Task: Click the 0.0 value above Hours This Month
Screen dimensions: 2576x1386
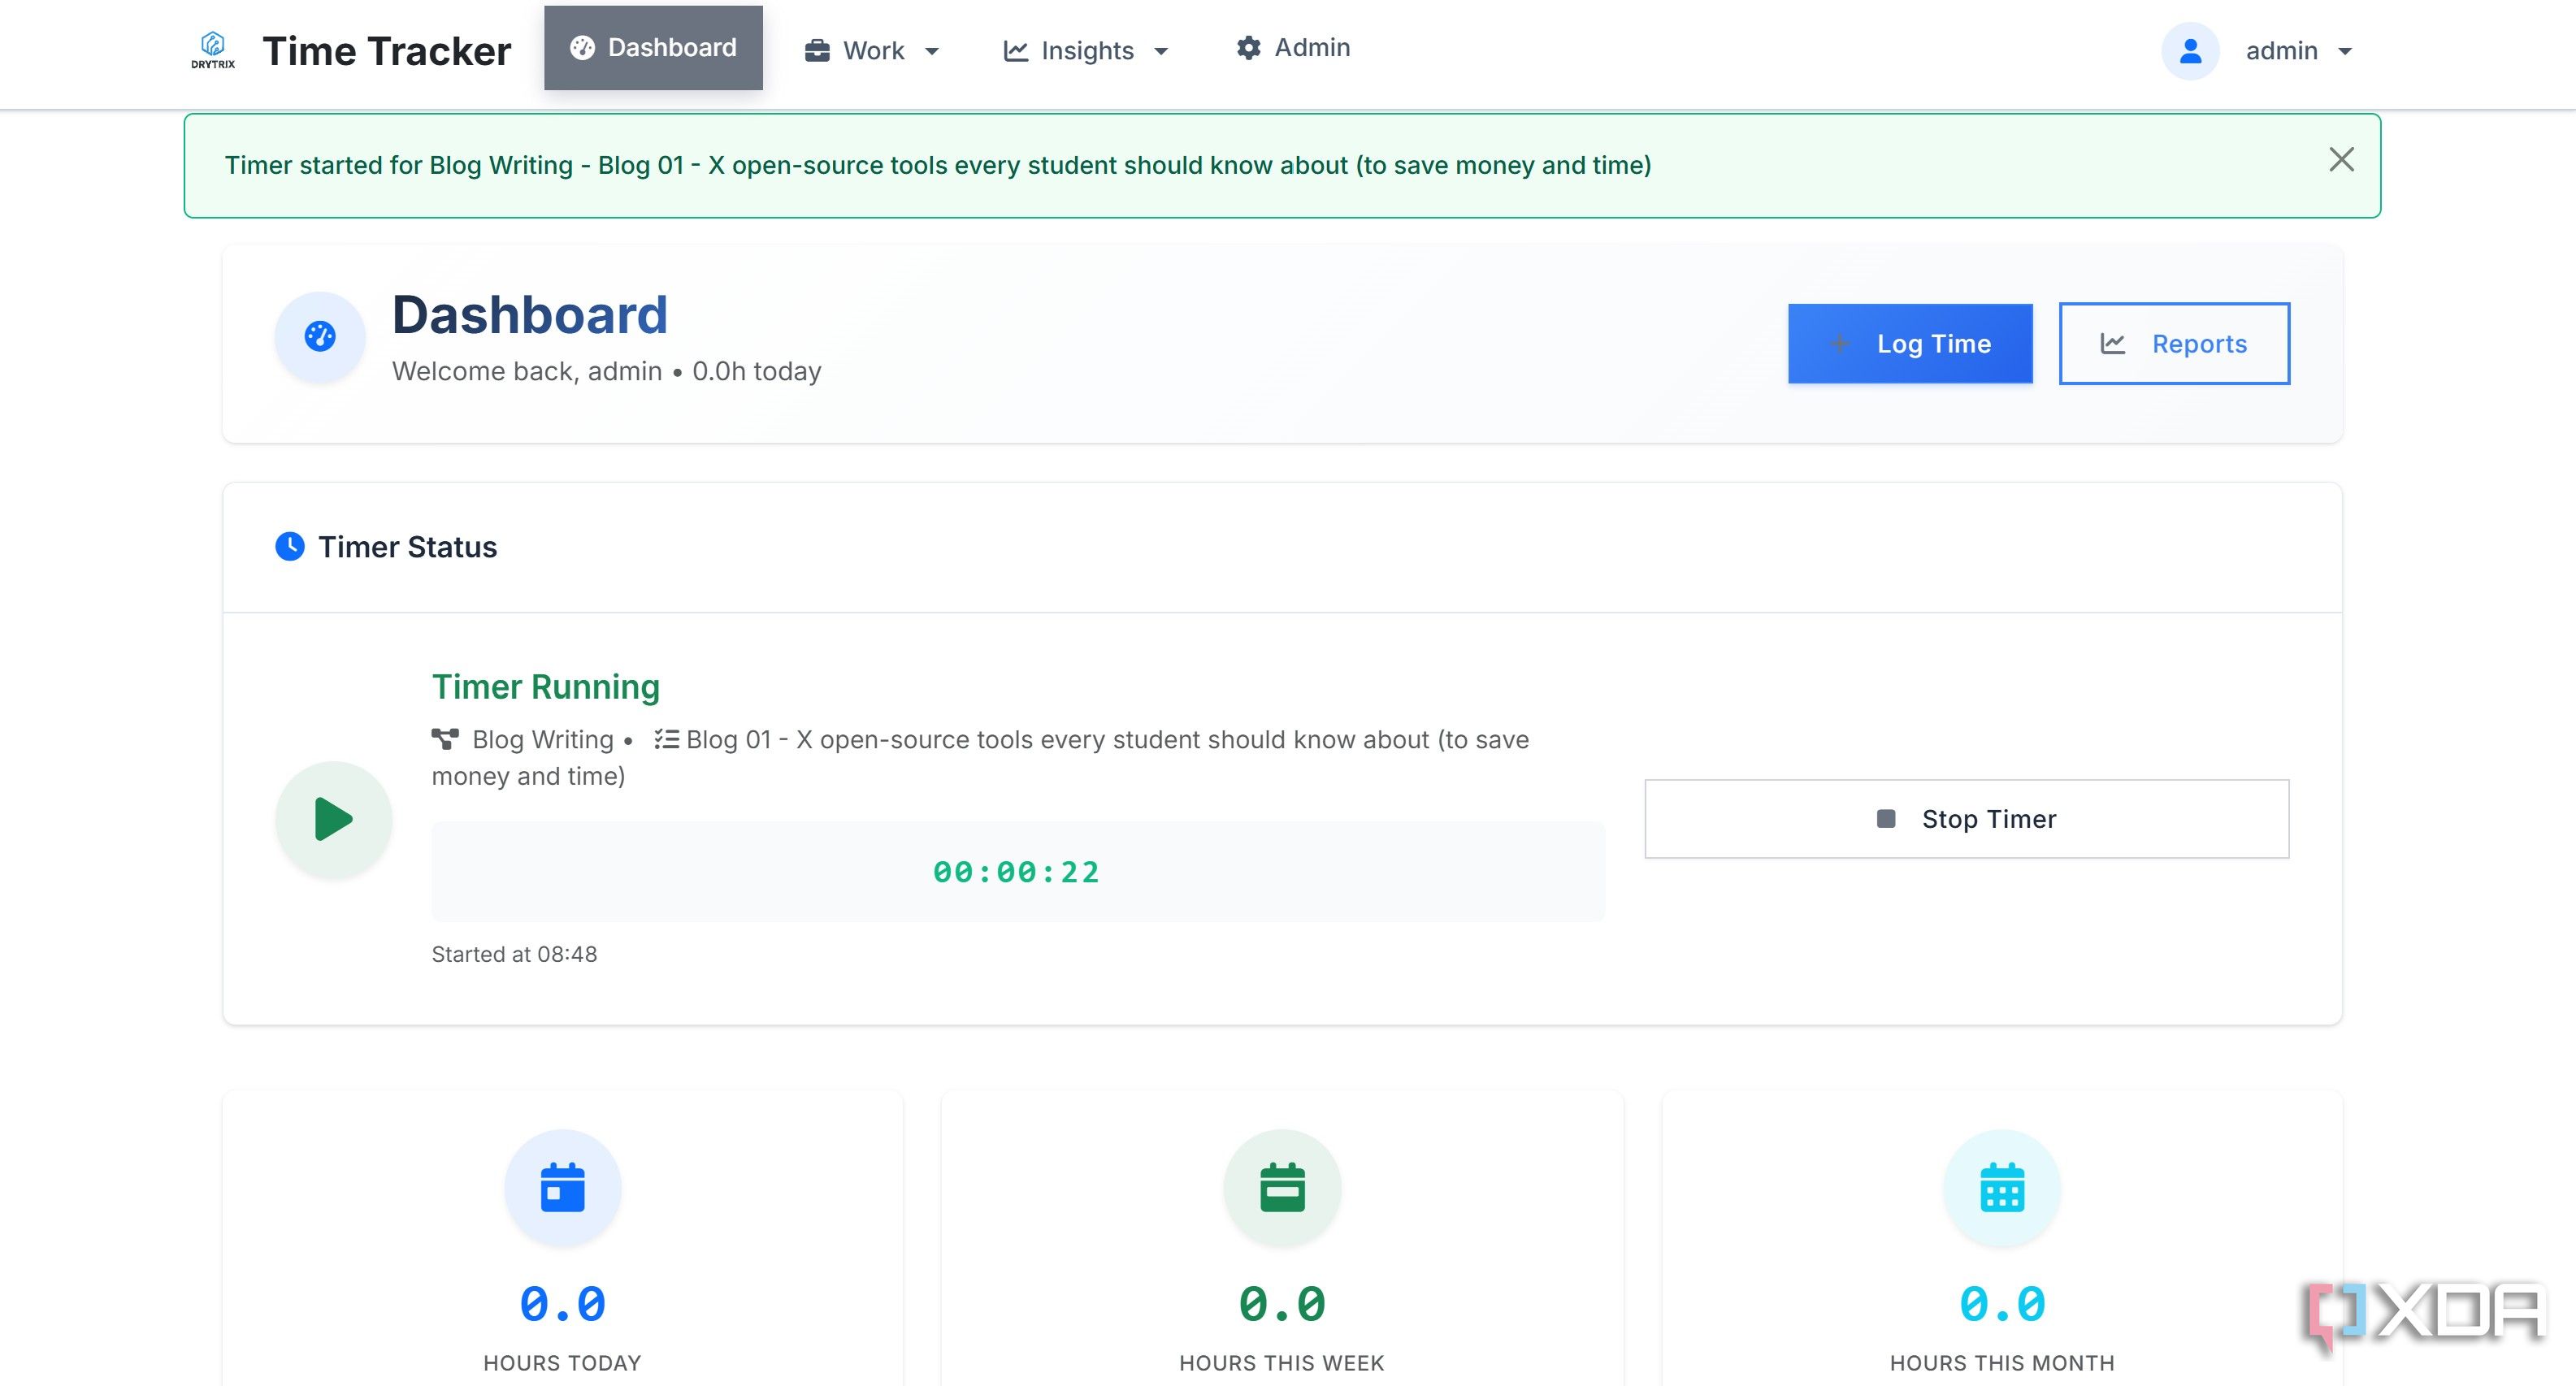Action: point(2002,1305)
